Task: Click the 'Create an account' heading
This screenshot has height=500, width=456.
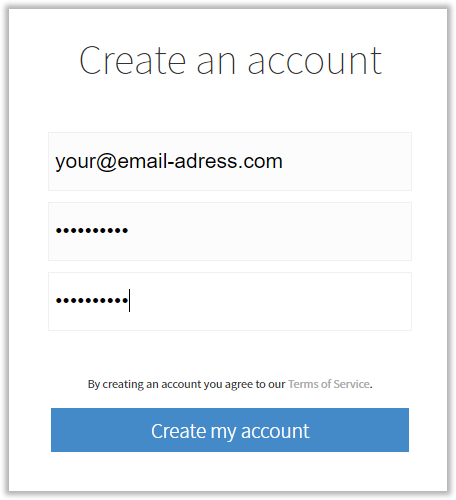Action: coord(230,61)
